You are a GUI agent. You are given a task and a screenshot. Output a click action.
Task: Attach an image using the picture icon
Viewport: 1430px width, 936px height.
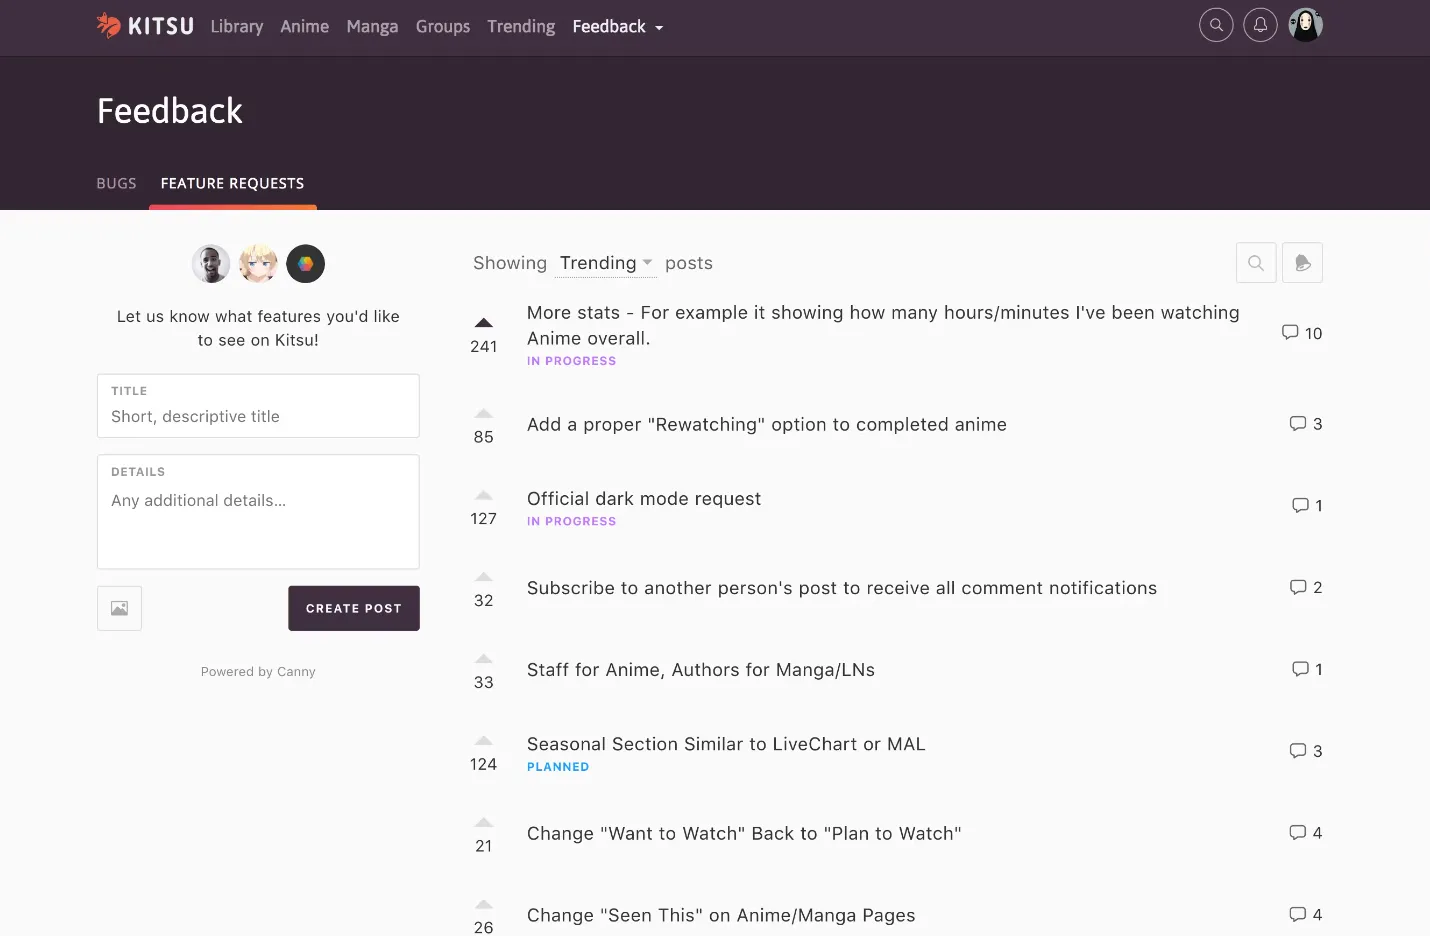tap(119, 608)
